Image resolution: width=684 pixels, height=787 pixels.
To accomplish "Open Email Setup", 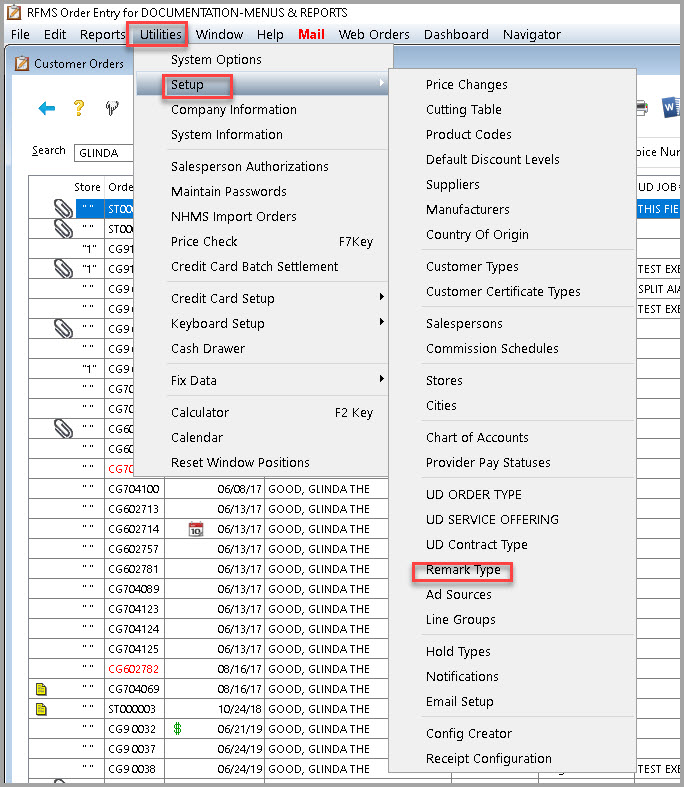I will [x=459, y=702].
